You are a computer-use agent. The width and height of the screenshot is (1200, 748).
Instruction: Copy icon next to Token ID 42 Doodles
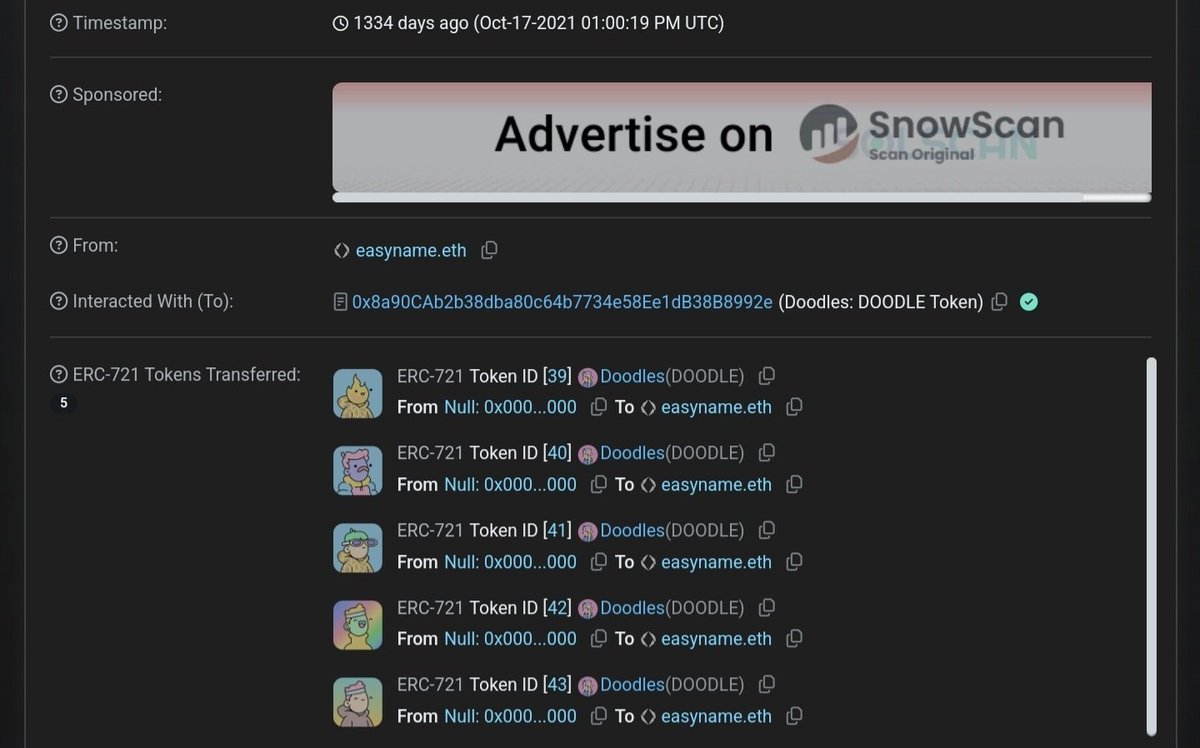767,607
